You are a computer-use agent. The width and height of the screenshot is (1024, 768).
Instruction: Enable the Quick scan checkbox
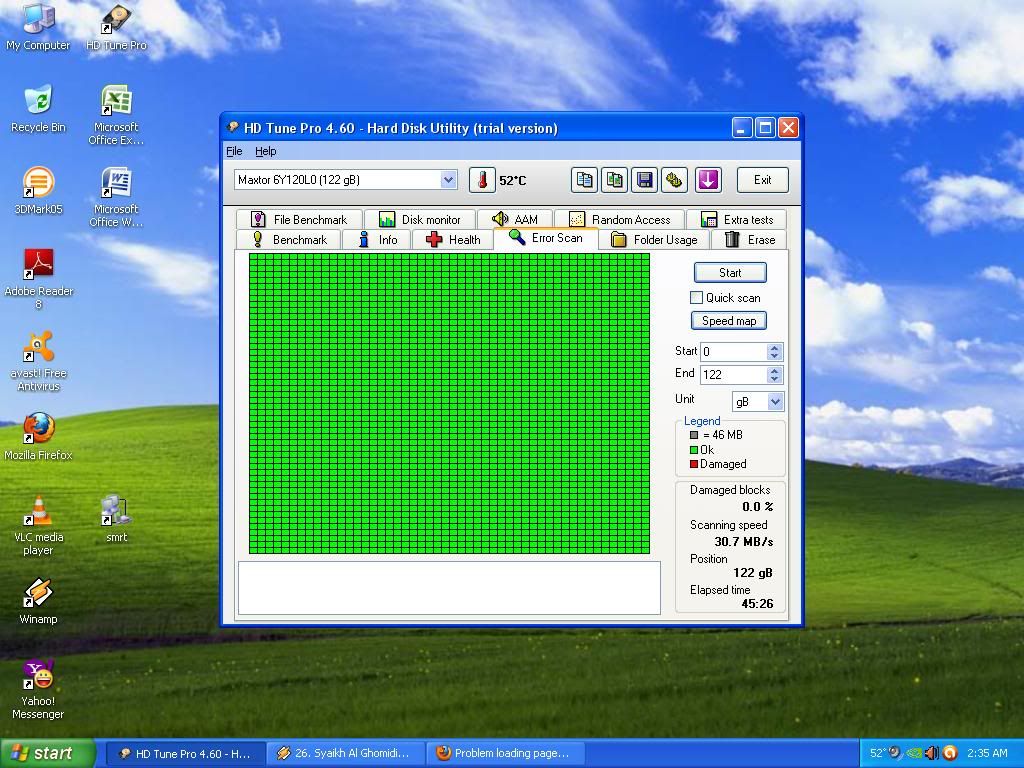(x=696, y=298)
